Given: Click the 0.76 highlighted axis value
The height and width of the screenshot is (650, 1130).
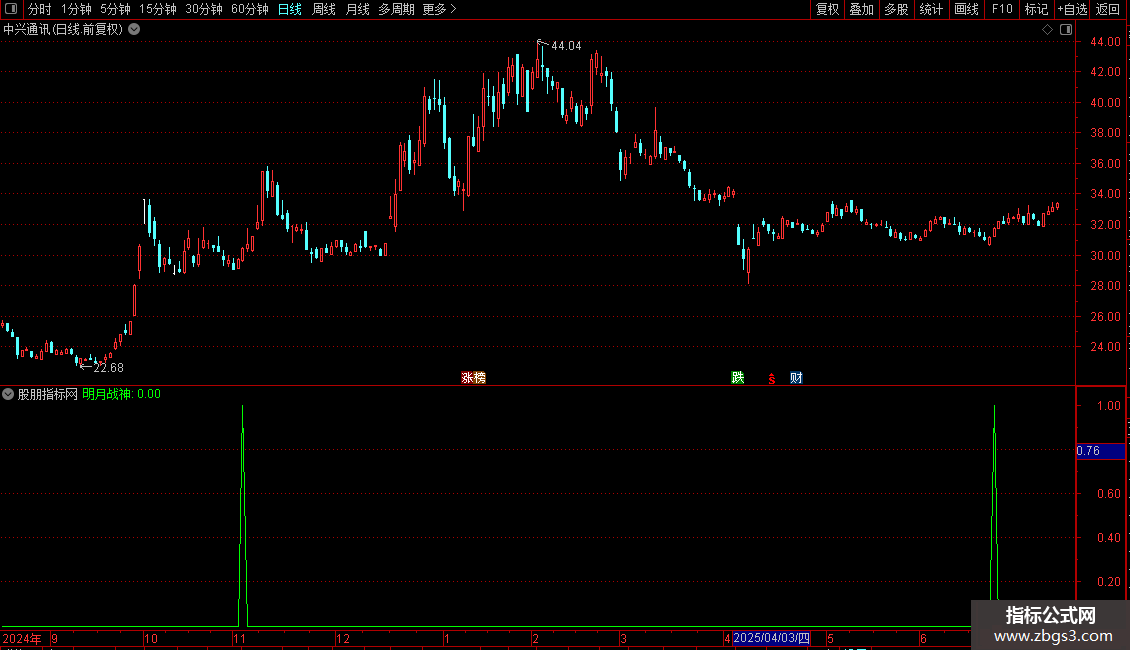Looking at the screenshot, I should tap(1100, 451).
